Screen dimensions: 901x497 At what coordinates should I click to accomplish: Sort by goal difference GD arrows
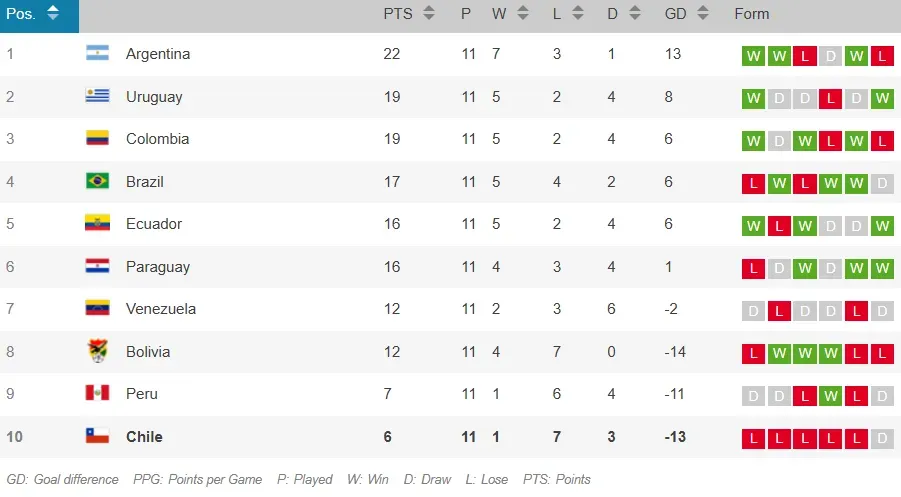(x=703, y=14)
